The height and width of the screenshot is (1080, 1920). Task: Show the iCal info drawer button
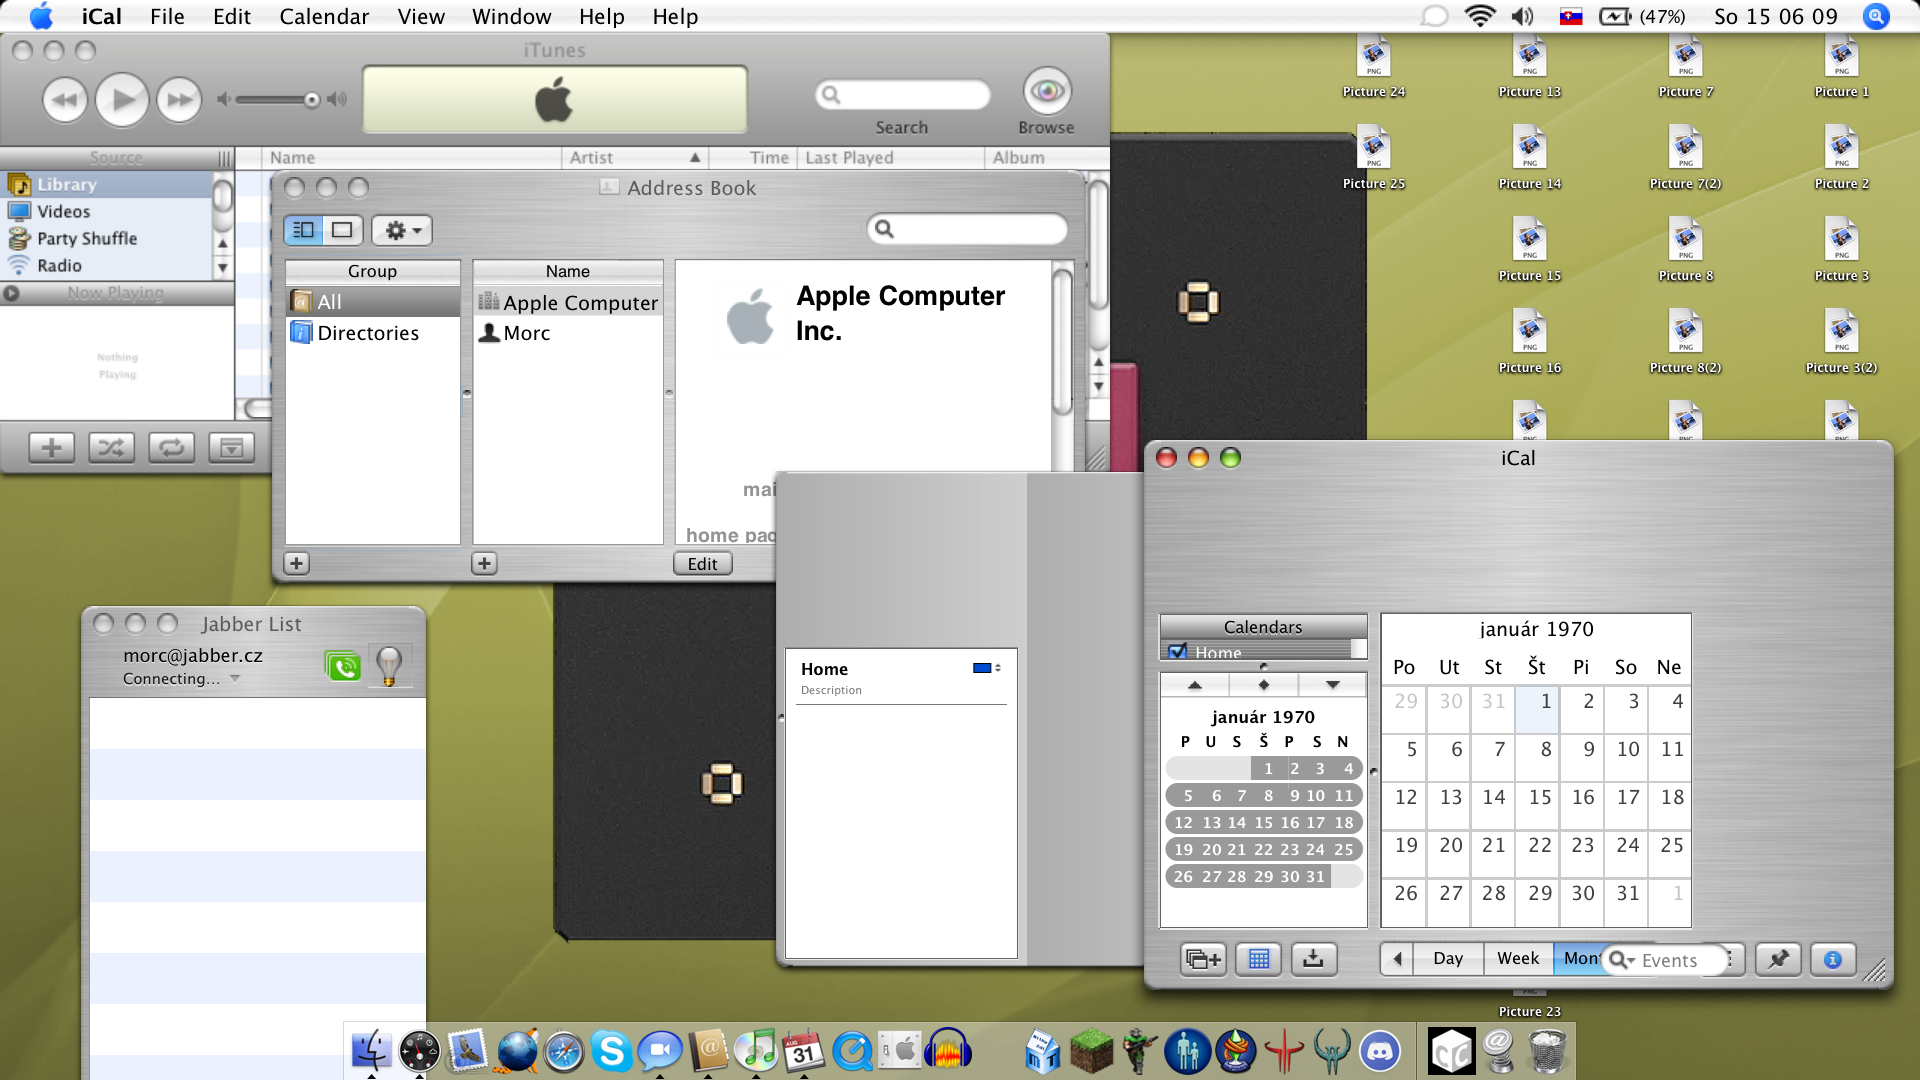click(1833, 959)
